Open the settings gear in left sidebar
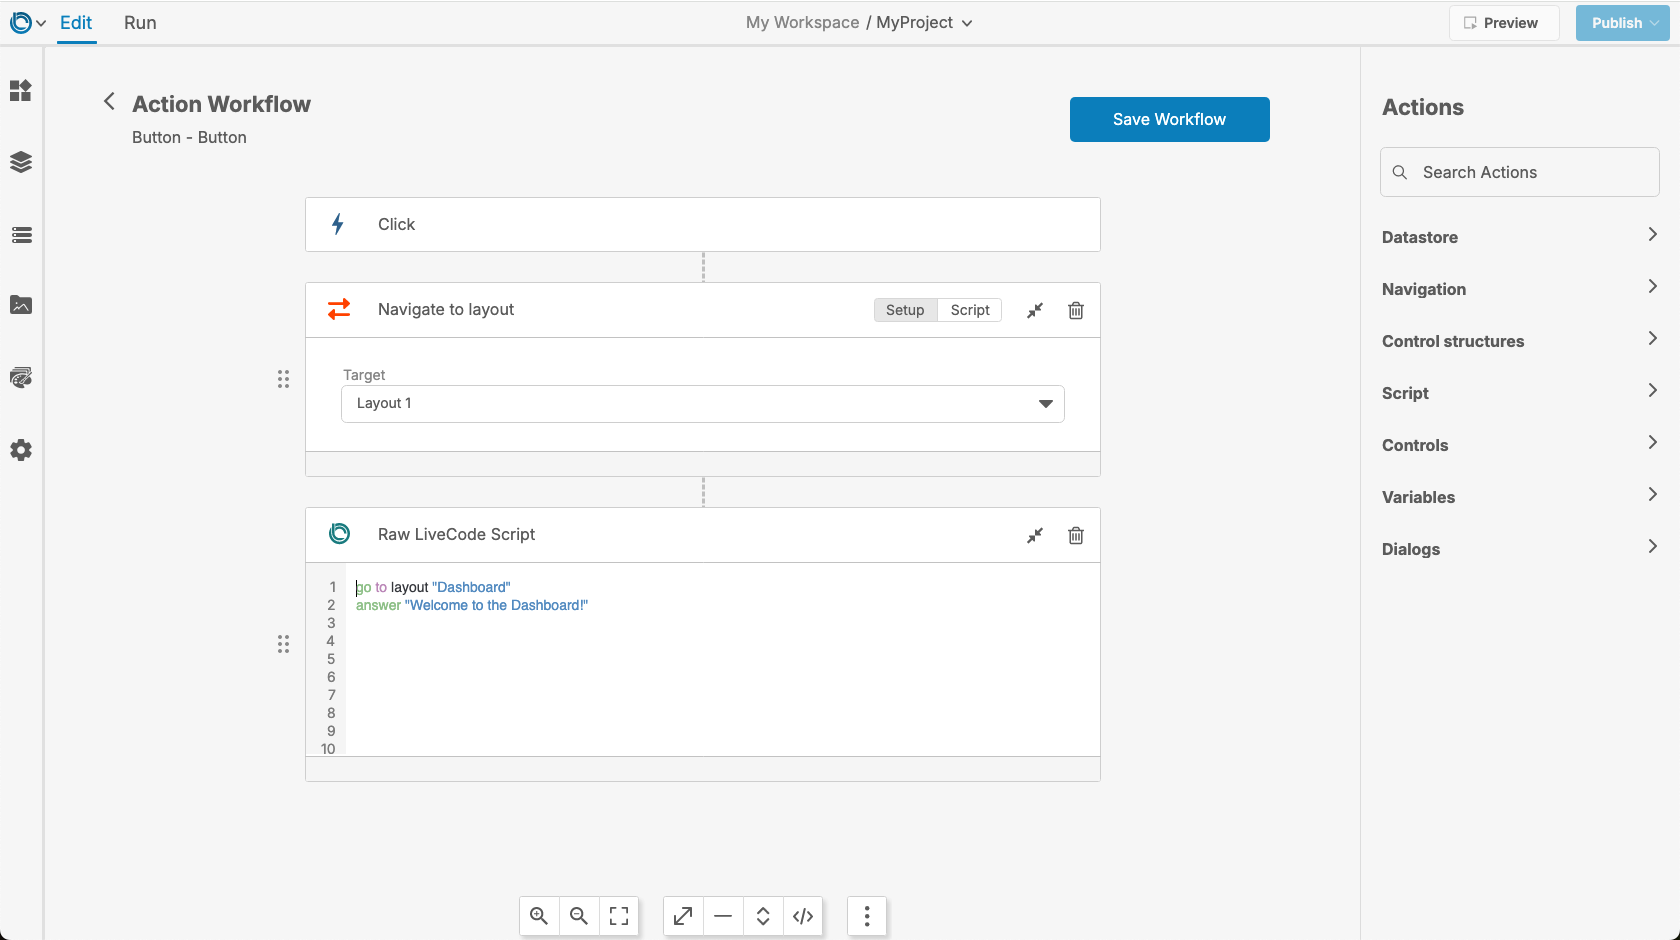 pyautogui.click(x=21, y=450)
